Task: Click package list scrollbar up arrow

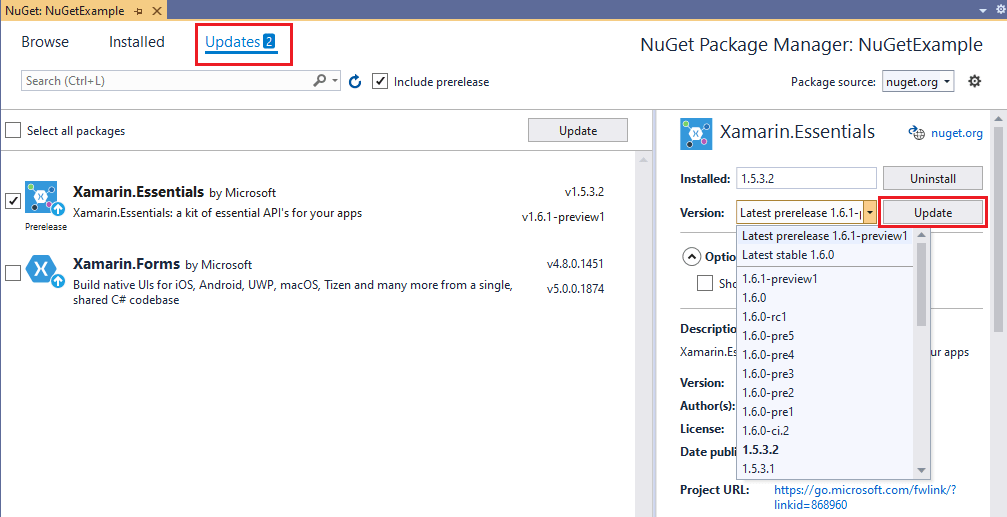Action: point(643,159)
